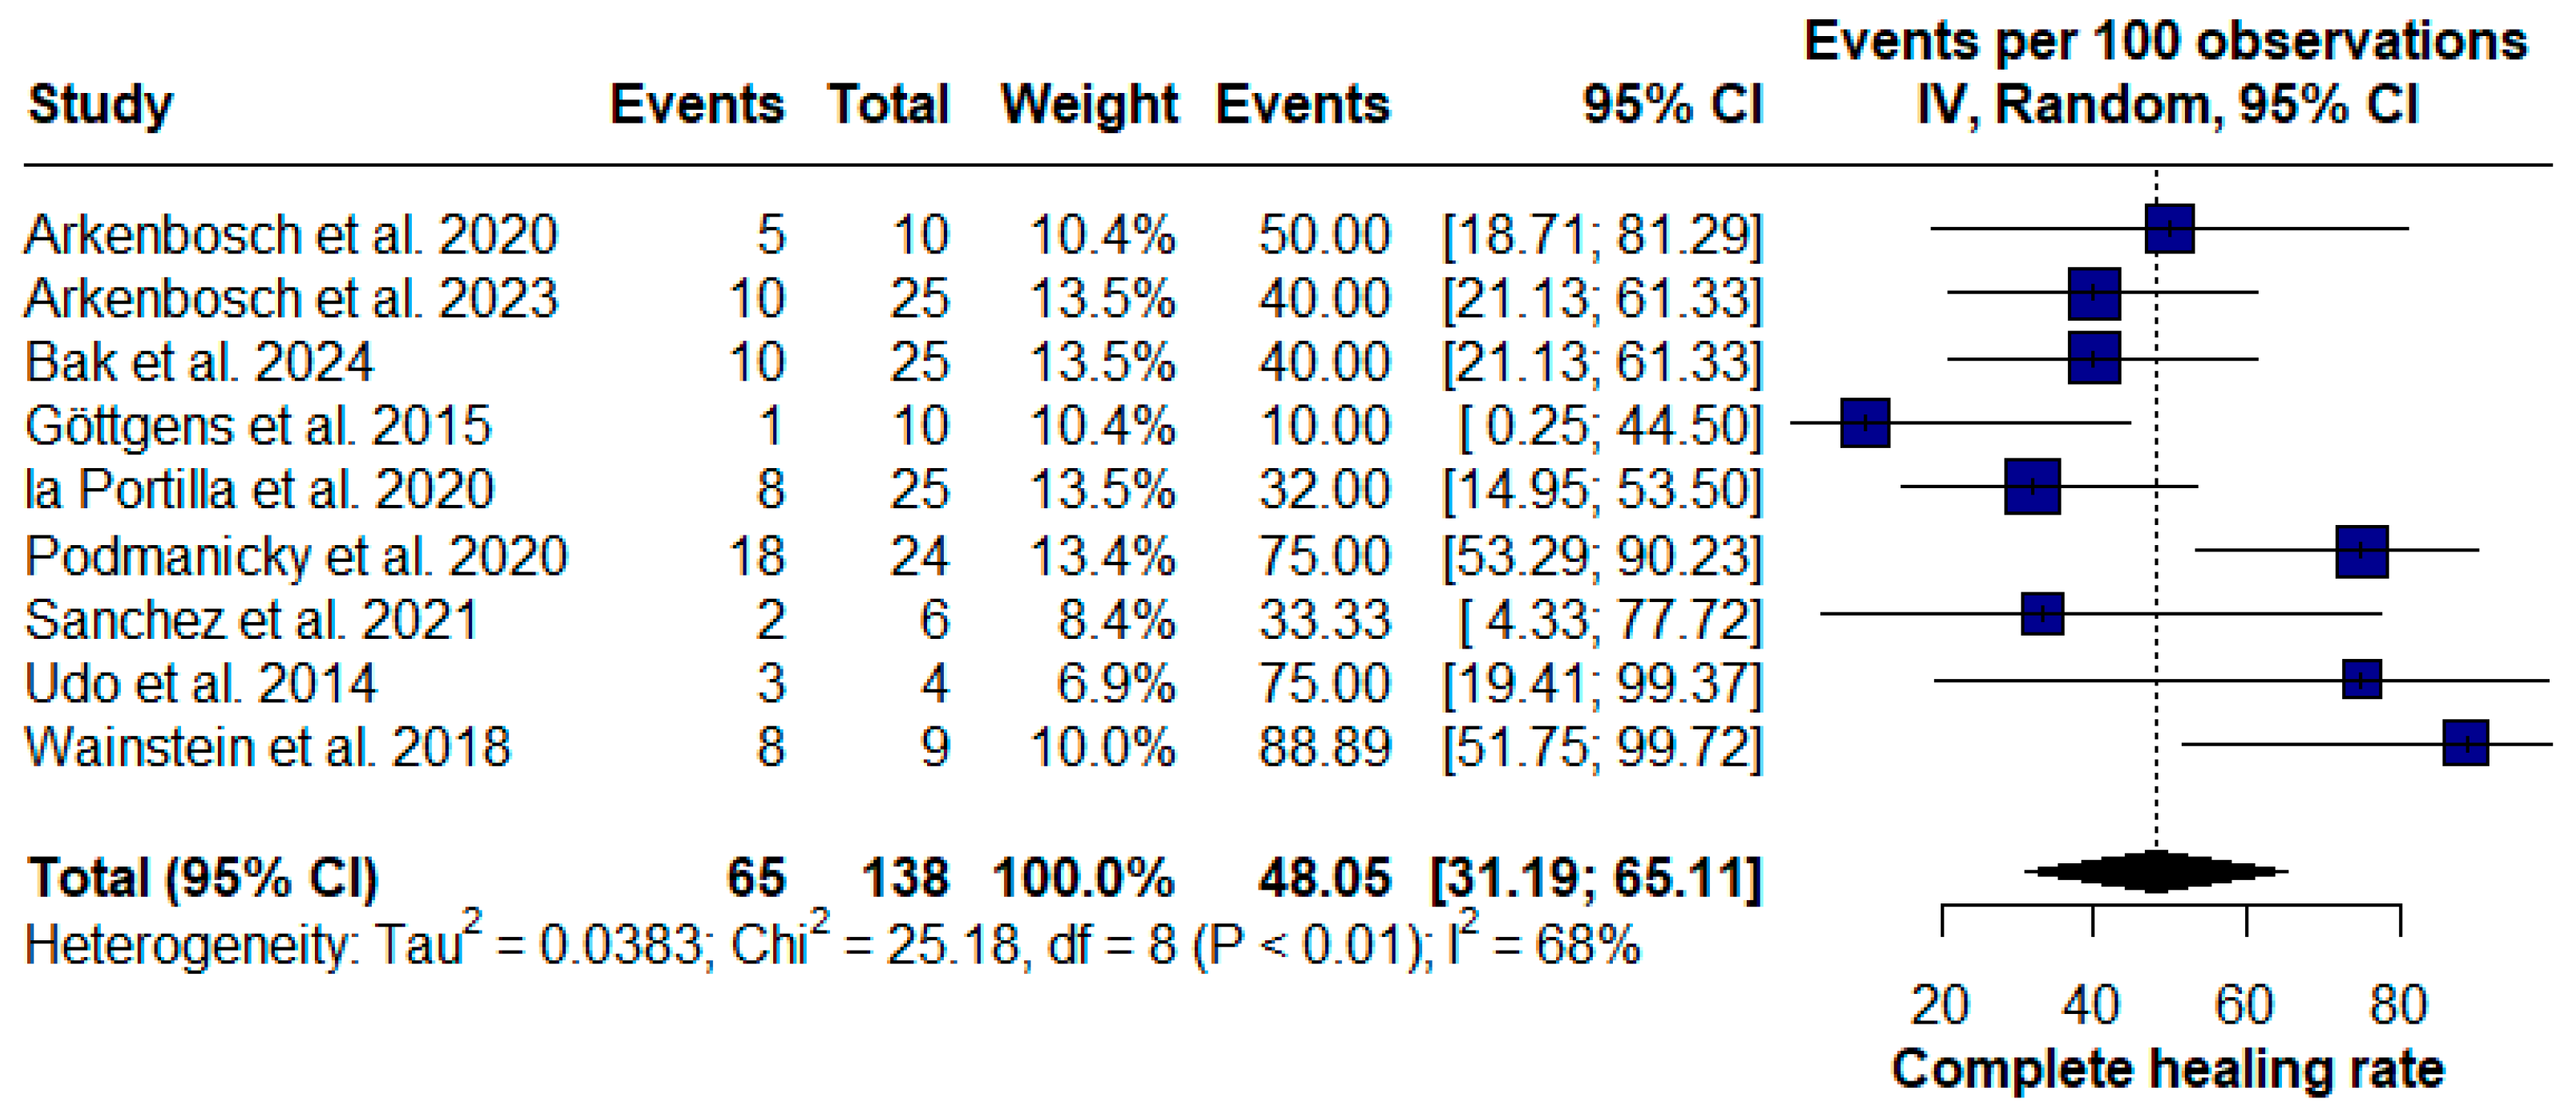Click the pooled CI value [31.19; 65.11]
This screenshot has width=2576, height=1111.
click(1596, 878)
